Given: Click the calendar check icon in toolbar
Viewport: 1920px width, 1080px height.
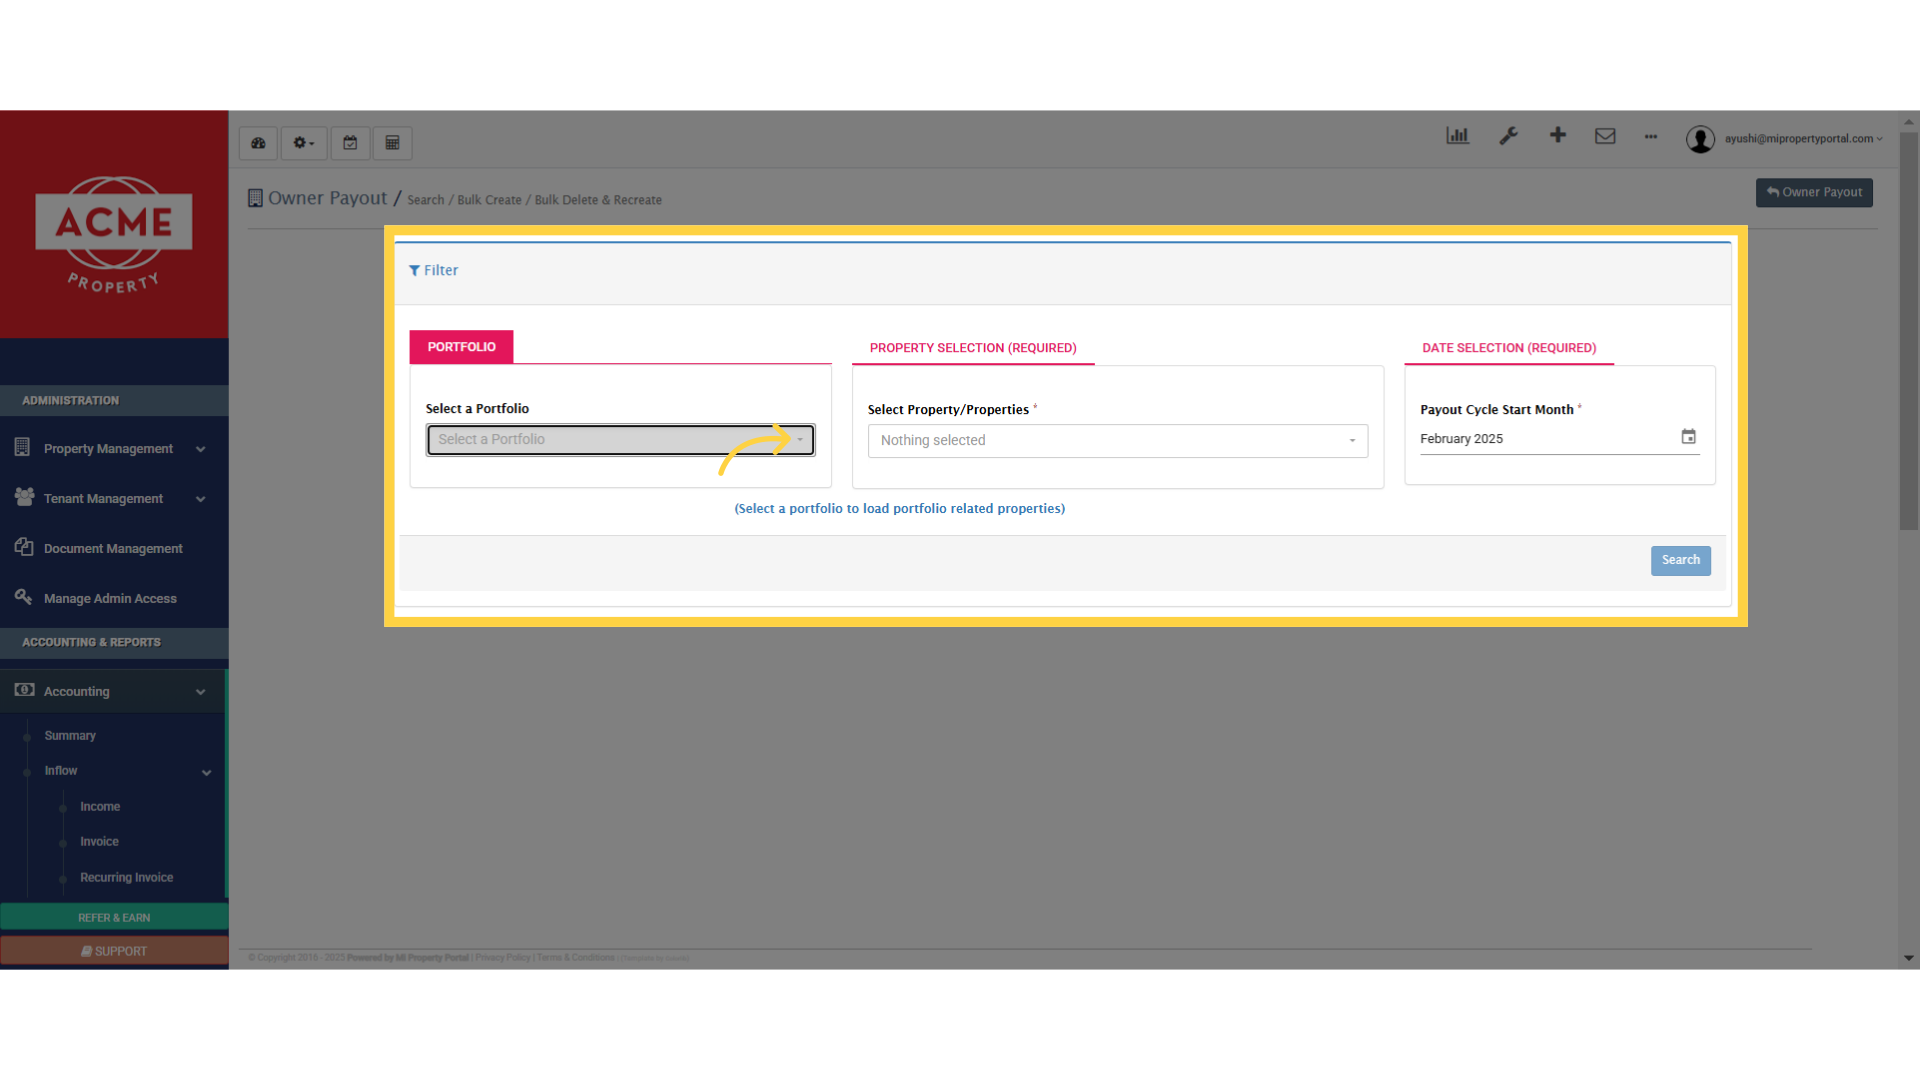Looking at the screenshot, I should click(350, 143).
